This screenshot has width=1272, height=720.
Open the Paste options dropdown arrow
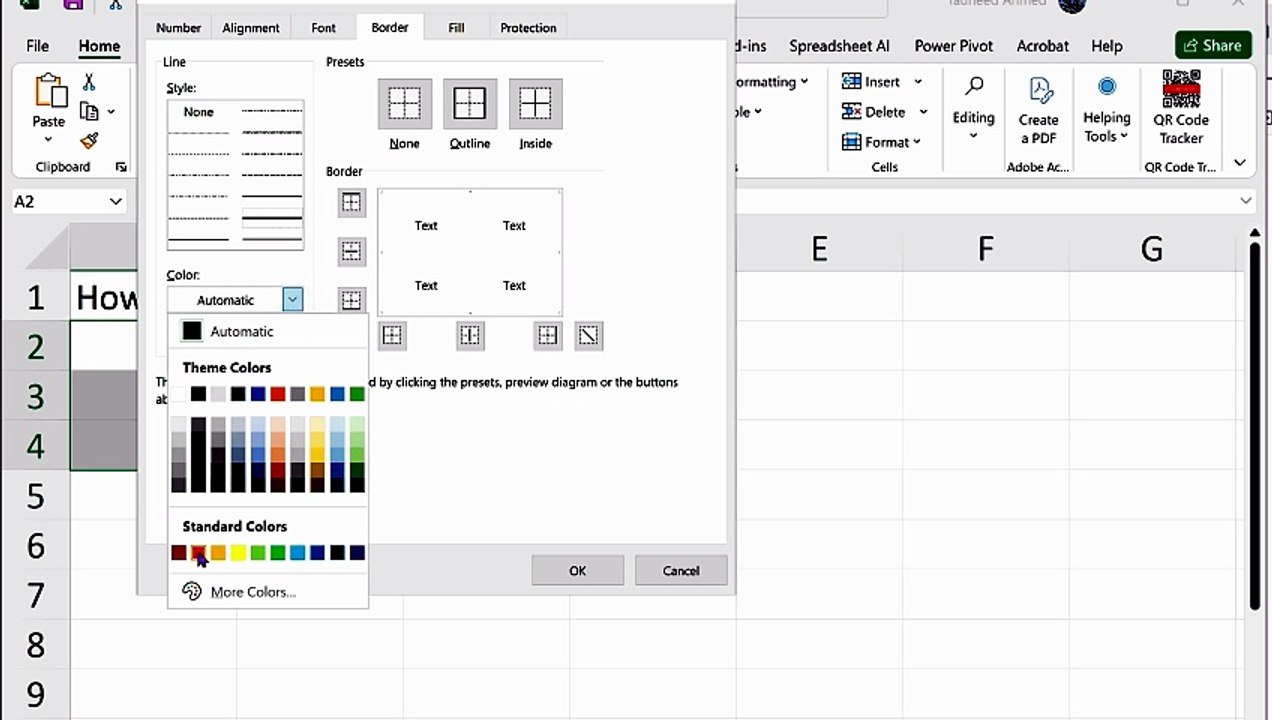48,140
